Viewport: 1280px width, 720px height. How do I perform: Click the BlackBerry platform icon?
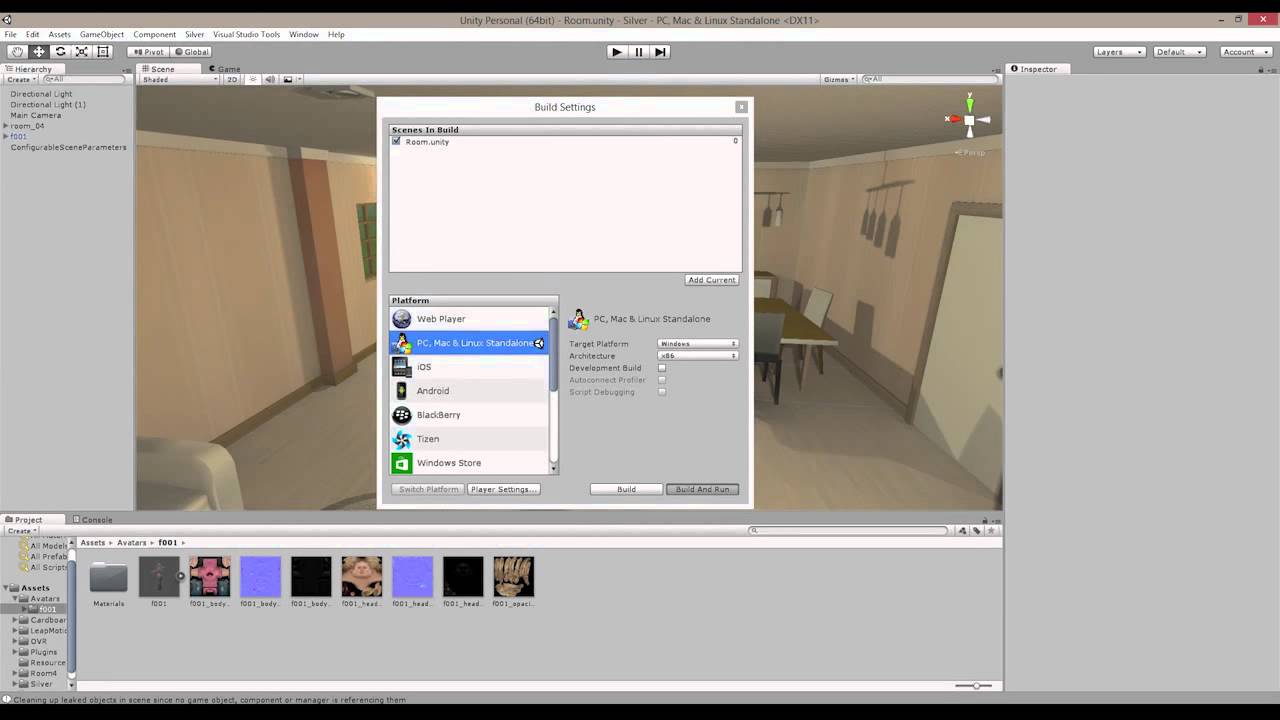pos(401,414)
